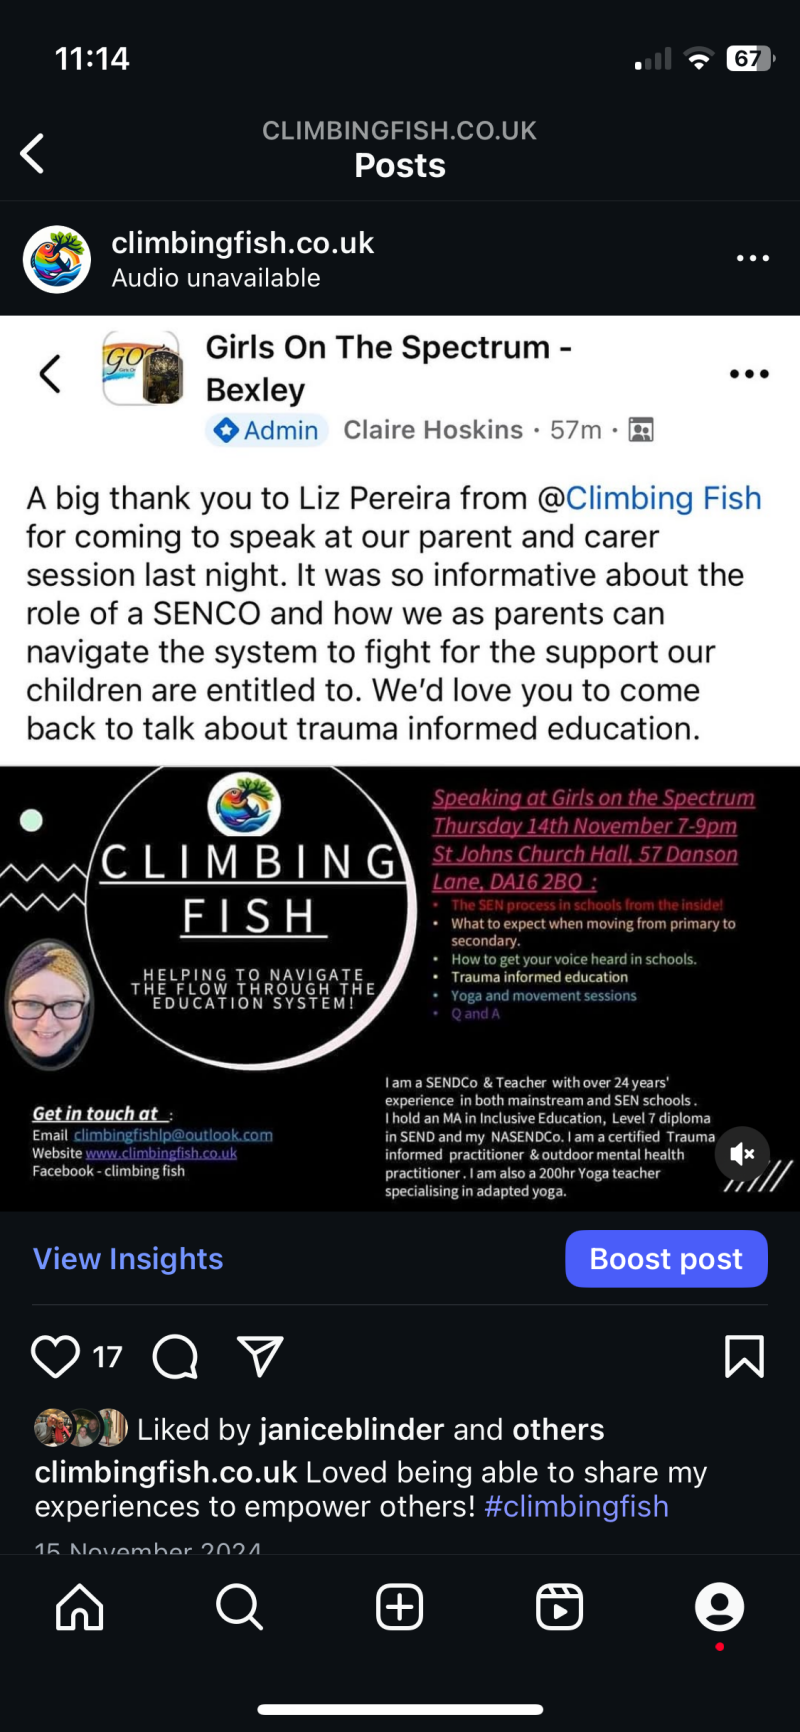Tap the back arrow in Posts header
The image size is (800, 1732).
[x=33, y=154]
